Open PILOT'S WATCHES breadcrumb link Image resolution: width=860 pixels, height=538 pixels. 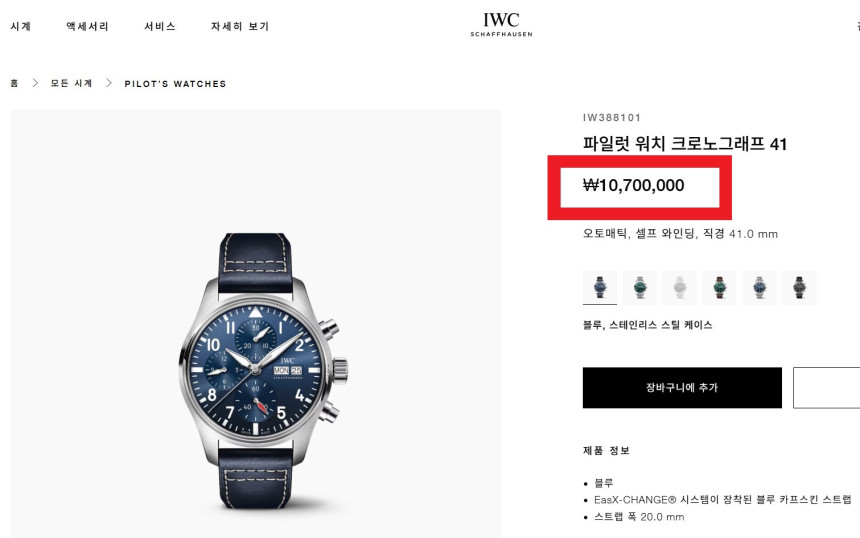click(x=176, y=84)
